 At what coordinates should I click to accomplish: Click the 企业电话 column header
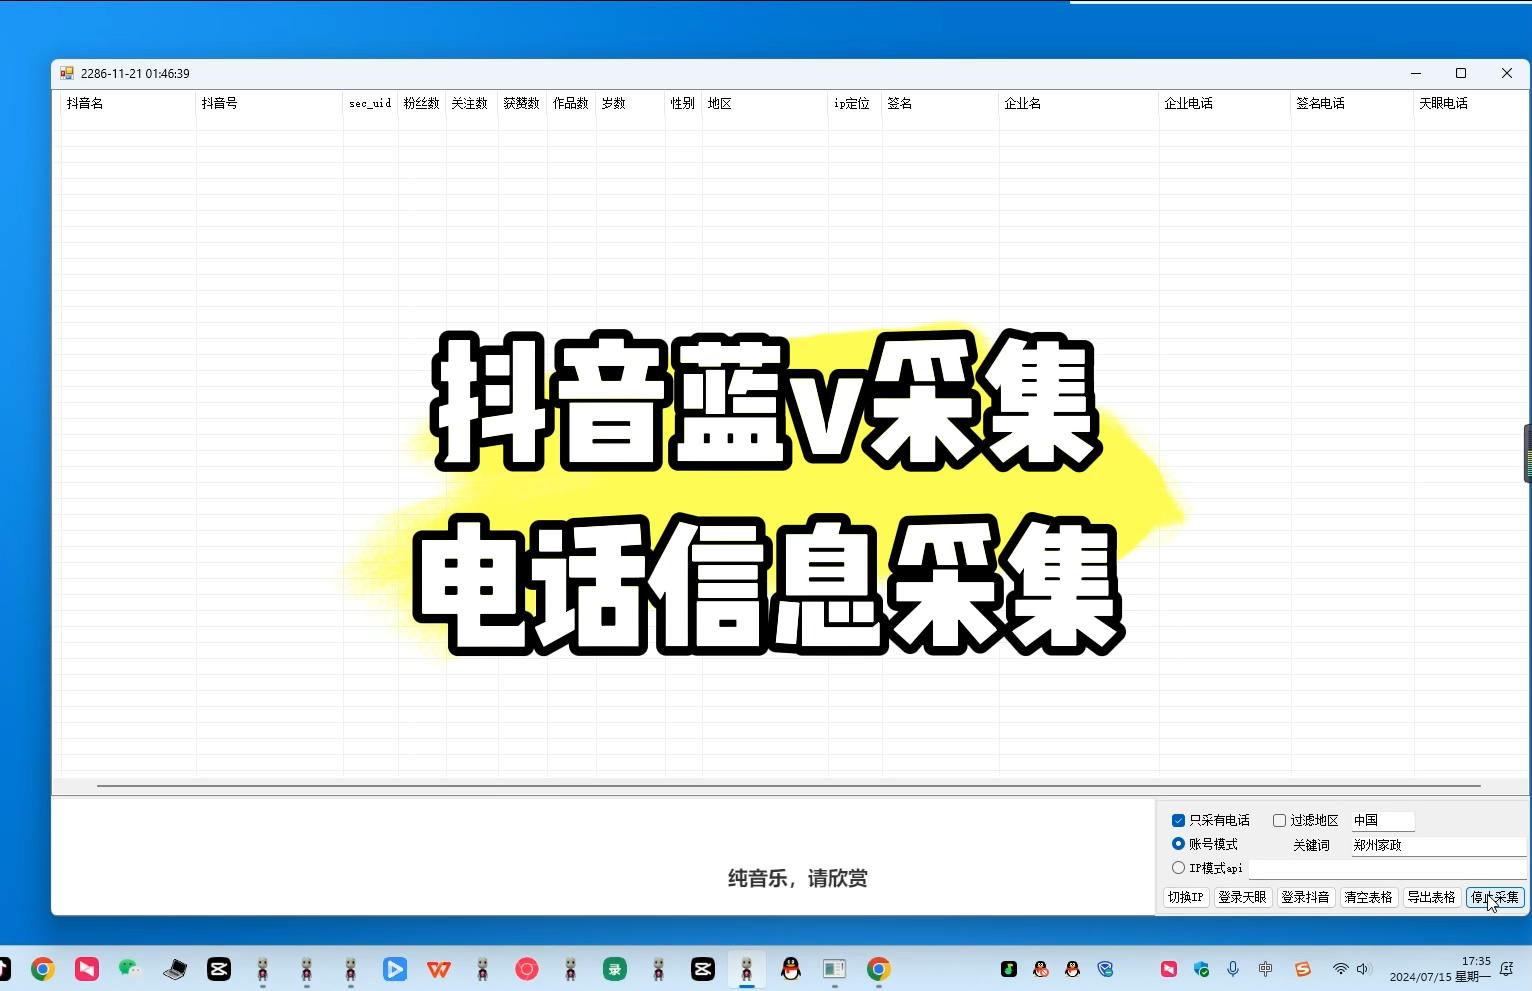pyautogui.click(x=1224, y=103)
